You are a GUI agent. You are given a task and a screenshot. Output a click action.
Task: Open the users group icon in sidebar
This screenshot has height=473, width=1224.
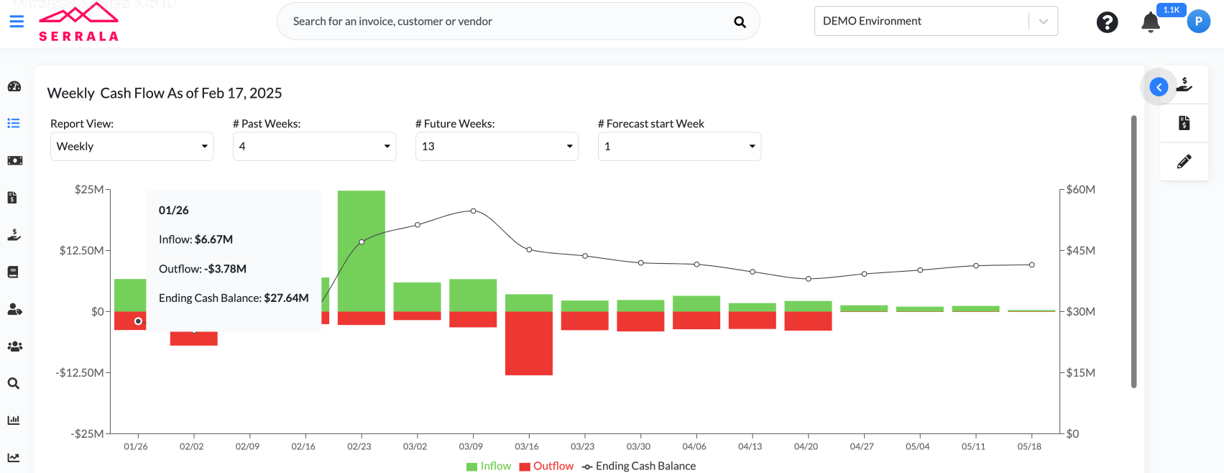(14, 346)
